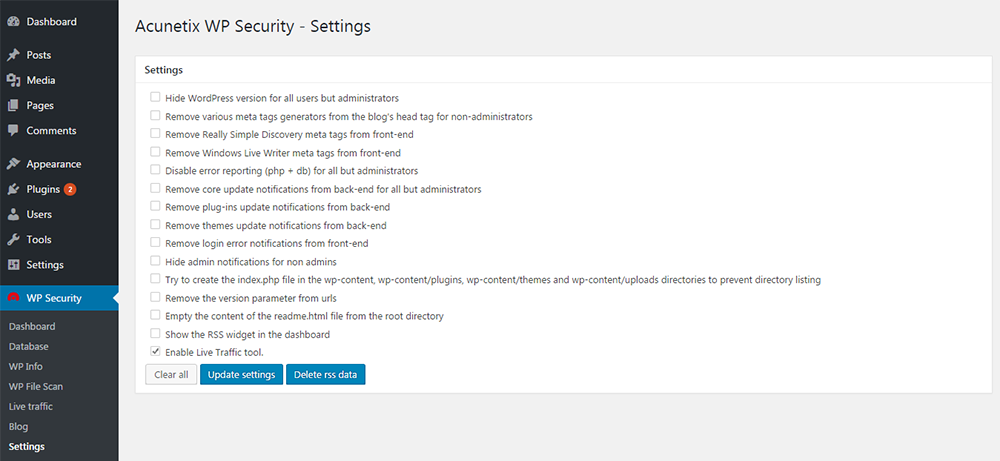Click the Posts pushpin icon

[13, 55]
